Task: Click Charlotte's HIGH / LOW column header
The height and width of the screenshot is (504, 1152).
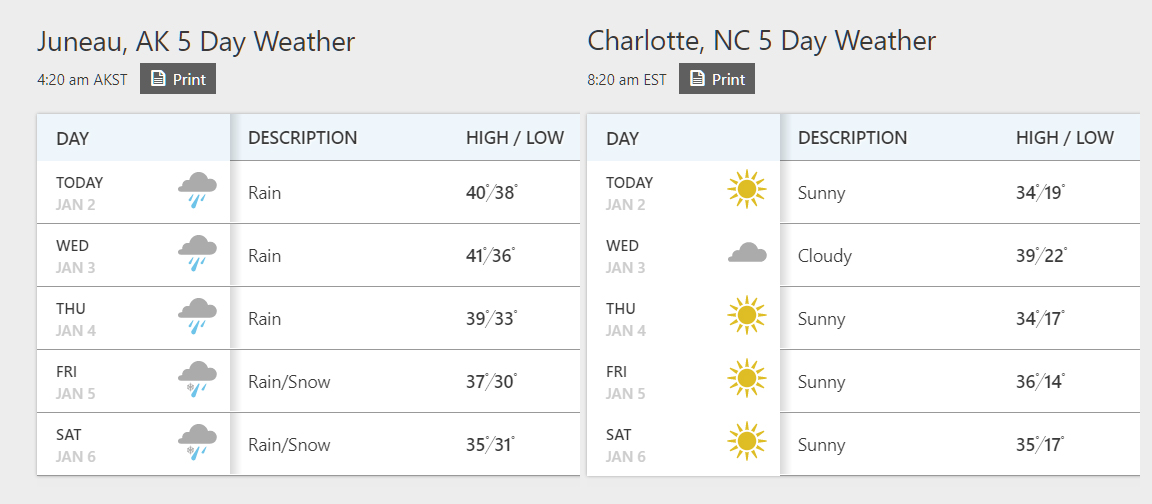Action: (1064, 138)
